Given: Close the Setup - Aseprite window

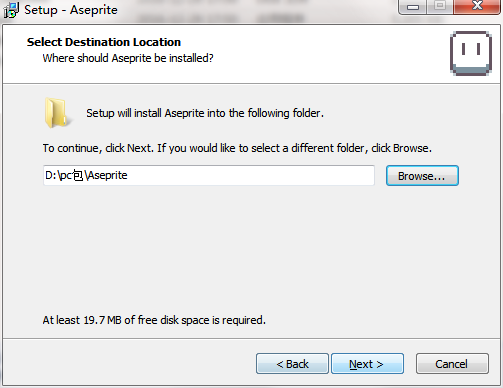Looking at the screenshot, I should (x=477, y=6).
